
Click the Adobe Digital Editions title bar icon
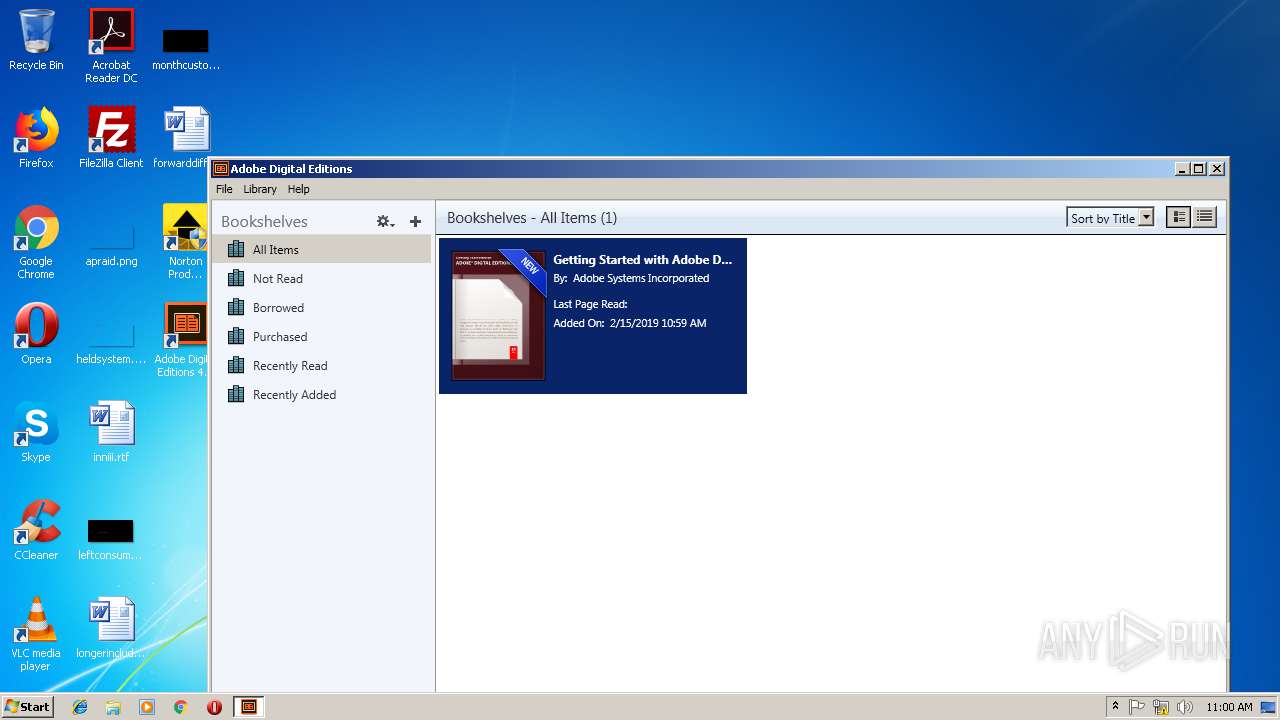point(221,168)
